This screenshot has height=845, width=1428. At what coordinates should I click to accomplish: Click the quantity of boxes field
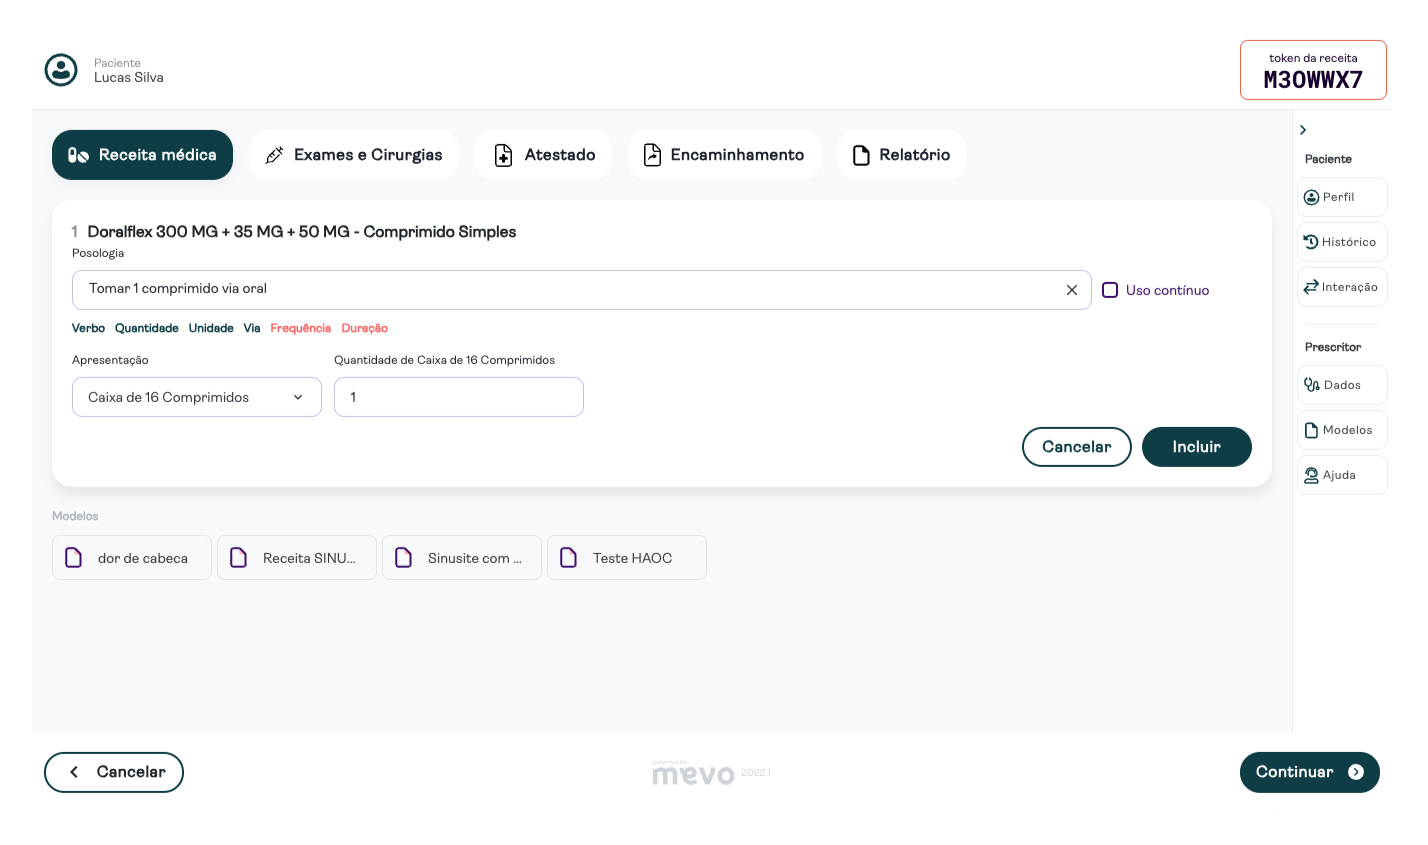(x=458, y=397)
